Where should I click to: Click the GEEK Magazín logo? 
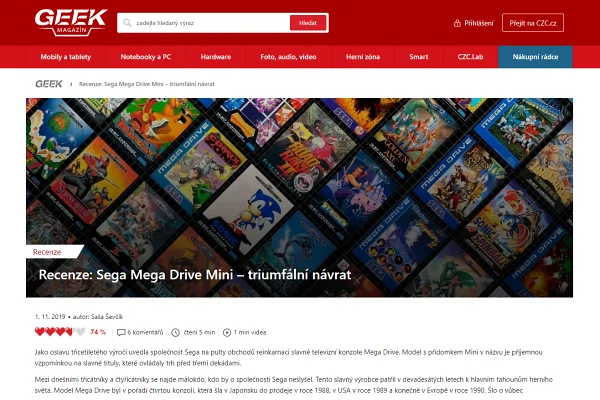tap(71, 23)
